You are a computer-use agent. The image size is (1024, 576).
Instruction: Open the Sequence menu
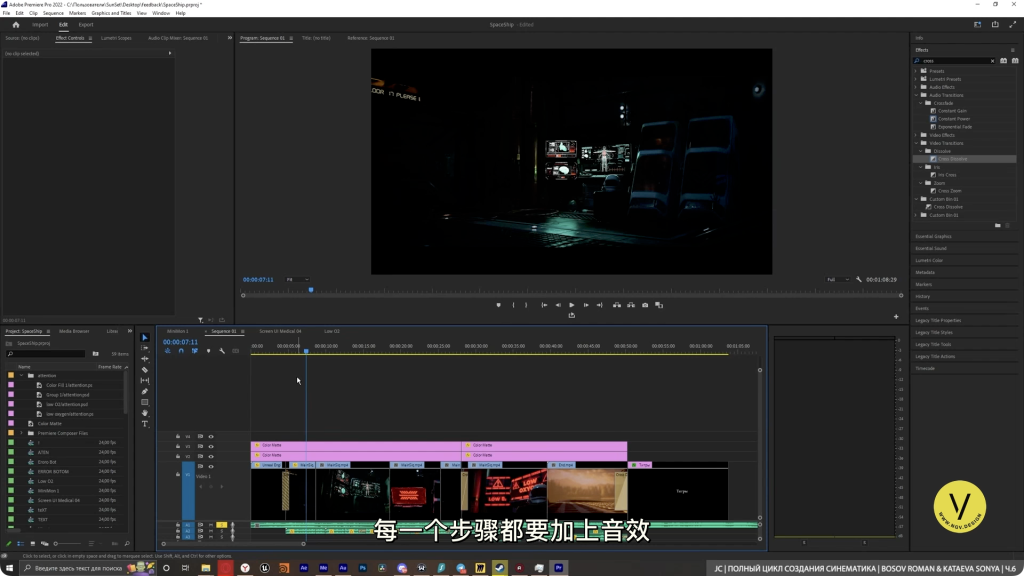(x=53, y=13)
